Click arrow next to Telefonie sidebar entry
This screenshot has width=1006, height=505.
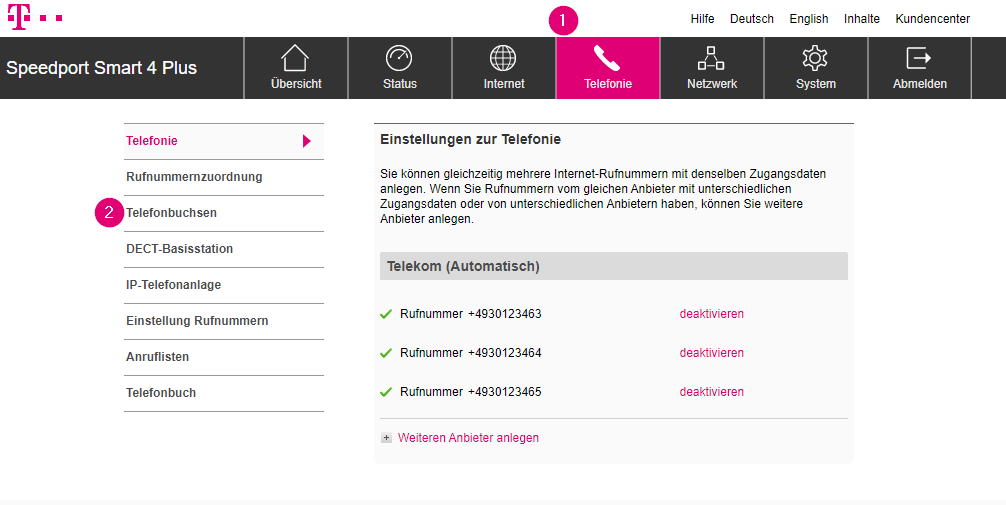point(307,141)
